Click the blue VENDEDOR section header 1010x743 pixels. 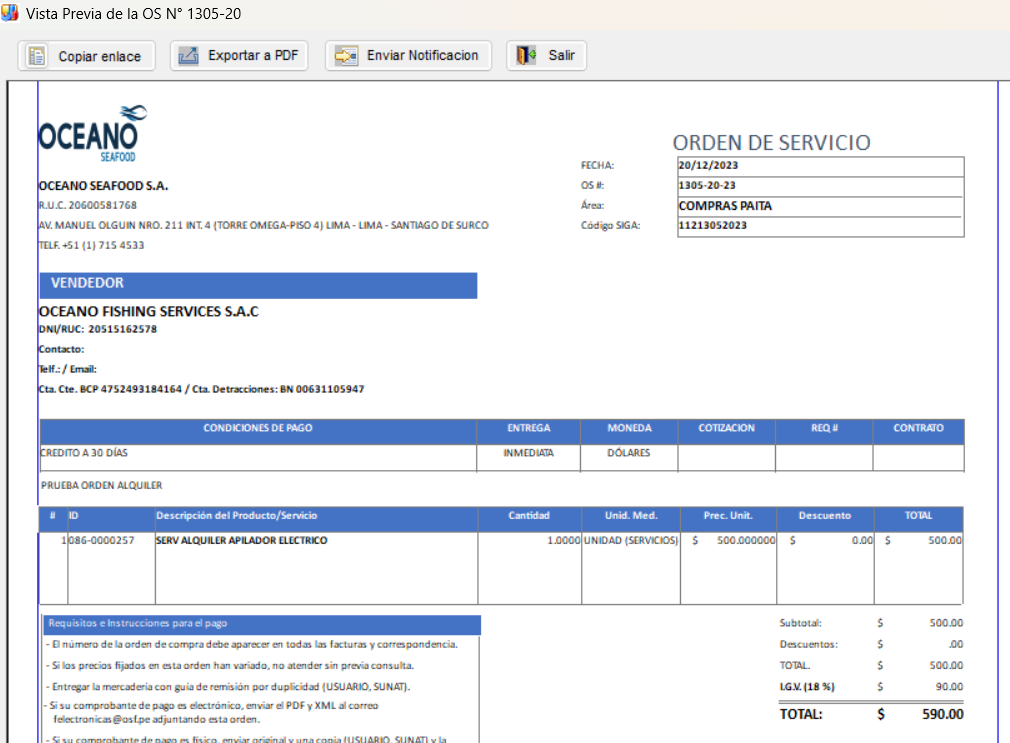click(258, 285)
